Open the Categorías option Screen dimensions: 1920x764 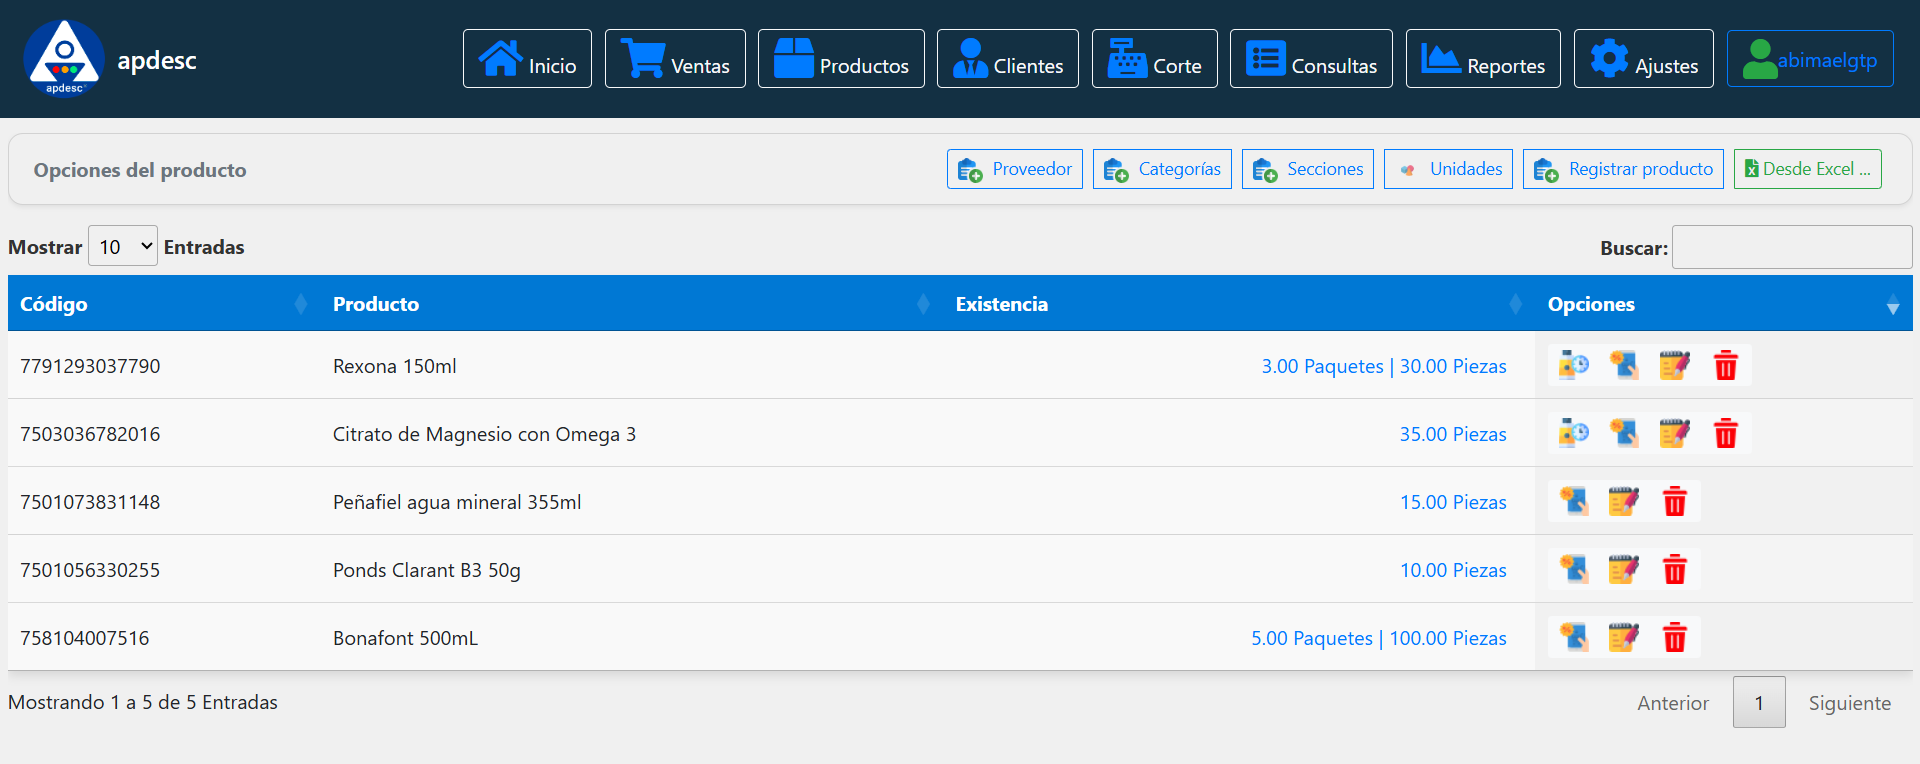(x=1162, y=169)
